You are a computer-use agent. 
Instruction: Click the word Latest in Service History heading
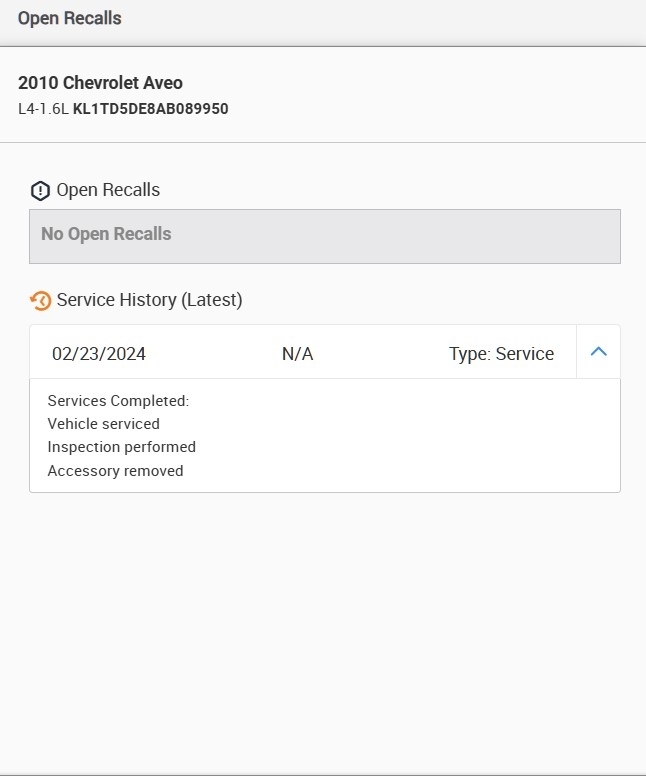pyautogui.click(x=210, y=300)
